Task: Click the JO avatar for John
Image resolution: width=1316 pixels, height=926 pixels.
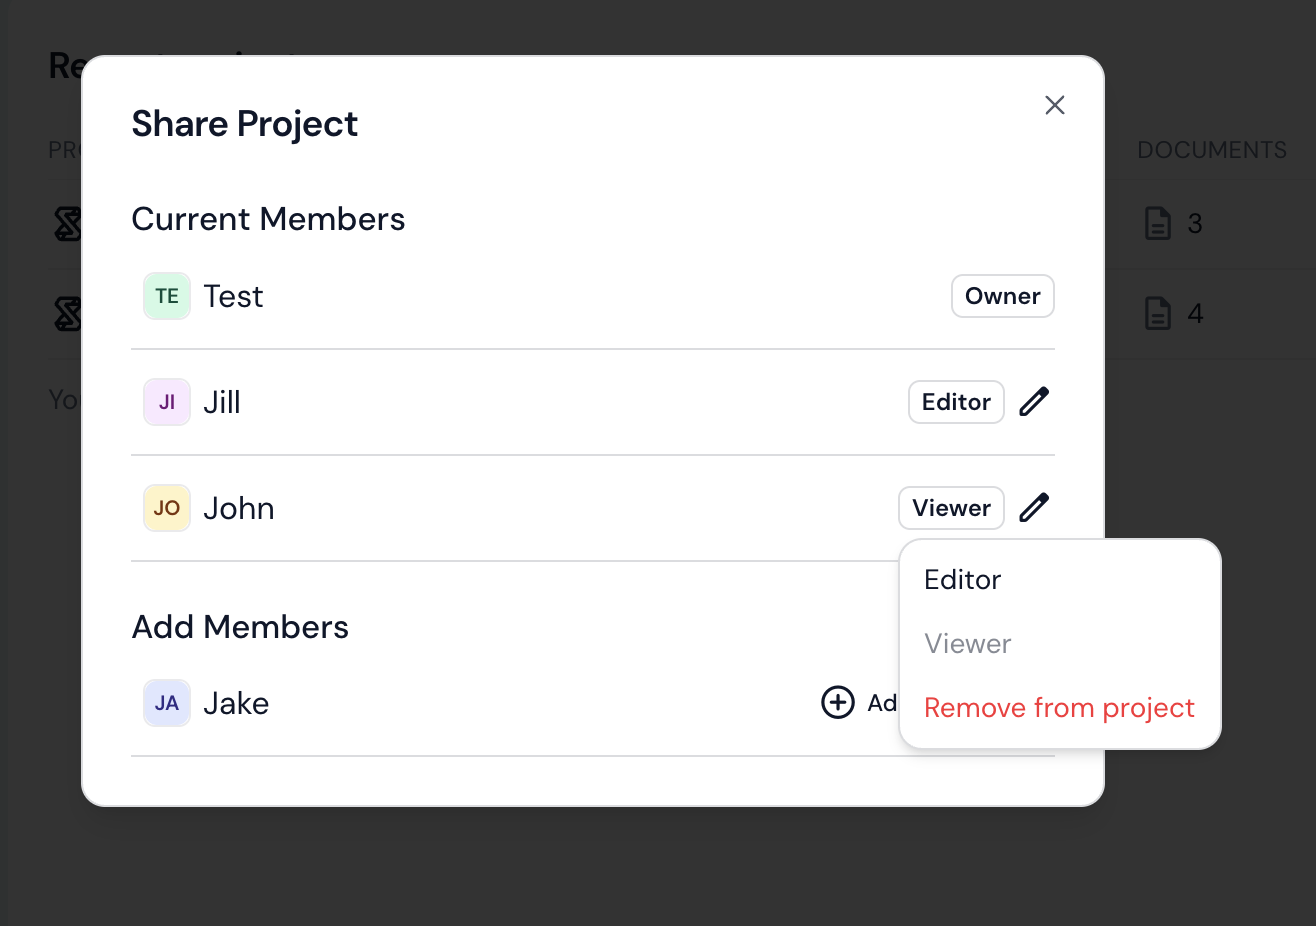Action: 167,508
